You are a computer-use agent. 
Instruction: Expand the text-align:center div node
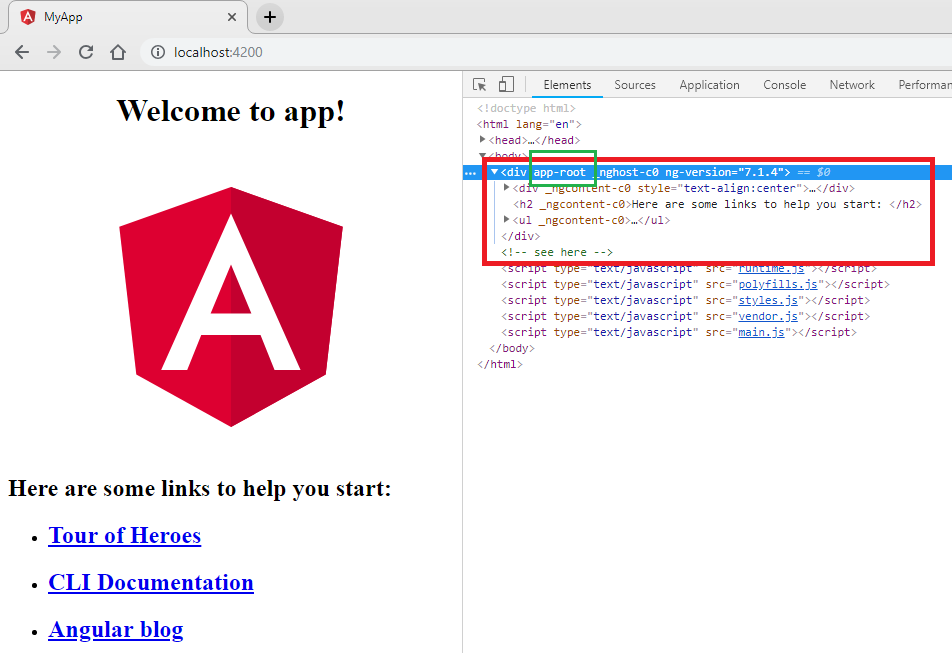[506, 188]
